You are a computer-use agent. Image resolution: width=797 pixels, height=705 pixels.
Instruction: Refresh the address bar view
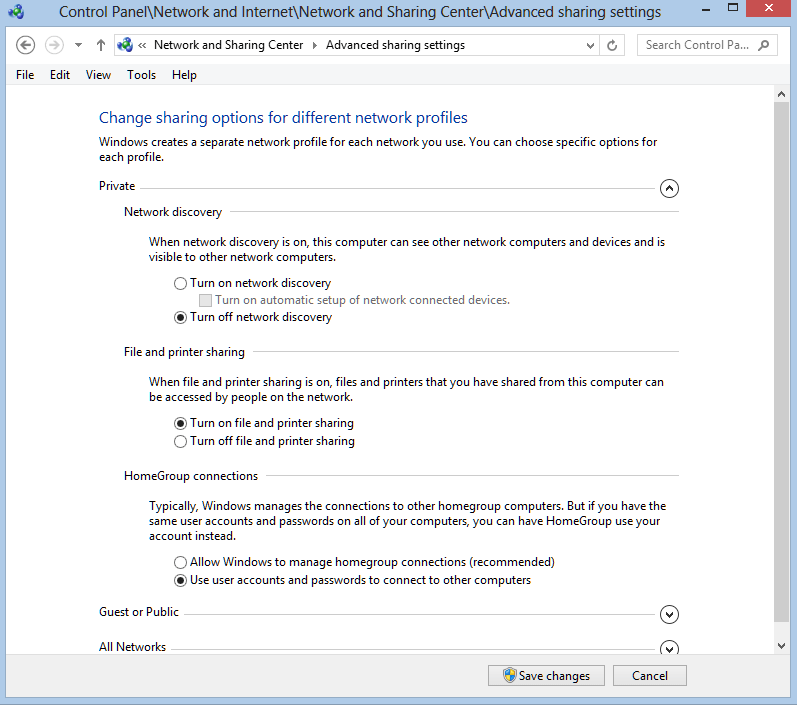point(612,45)
